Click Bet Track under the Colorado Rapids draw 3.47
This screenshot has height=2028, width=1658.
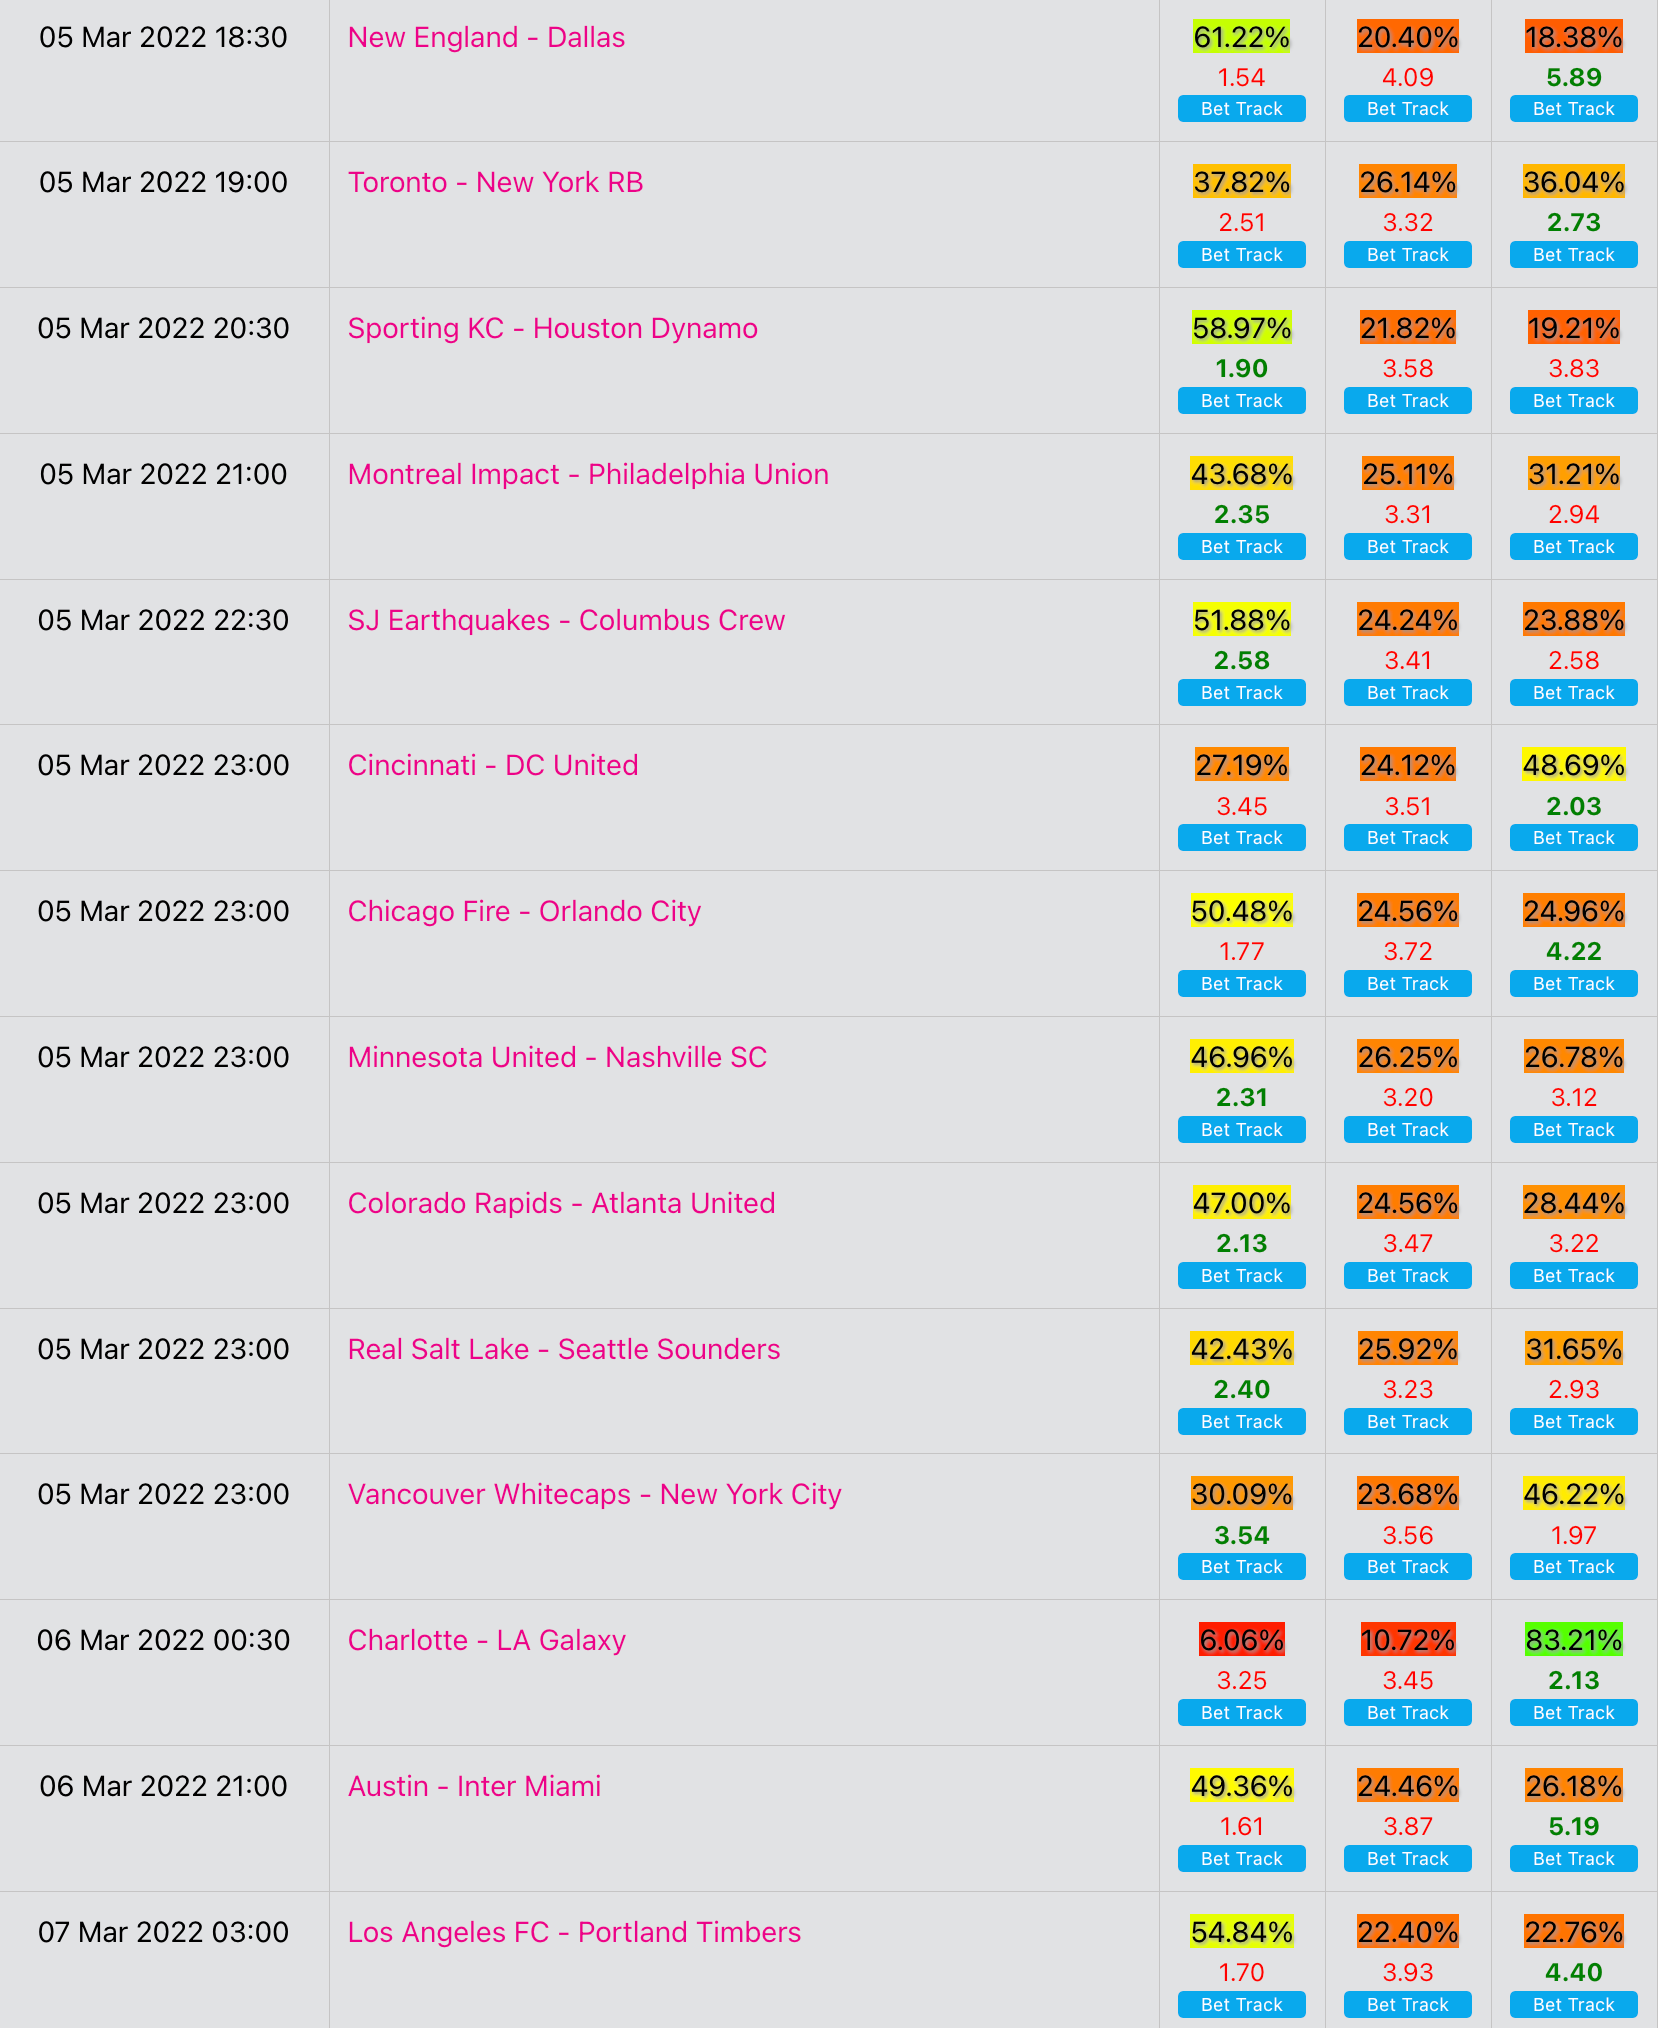1407,1276
